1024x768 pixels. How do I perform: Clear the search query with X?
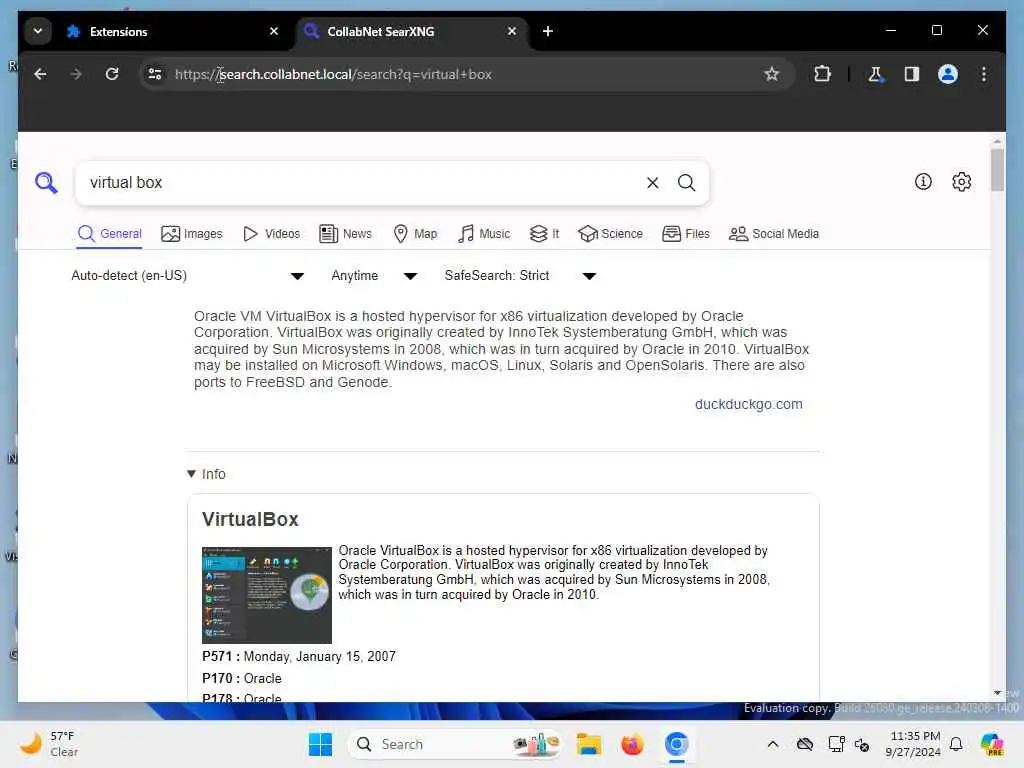[652, 183]
